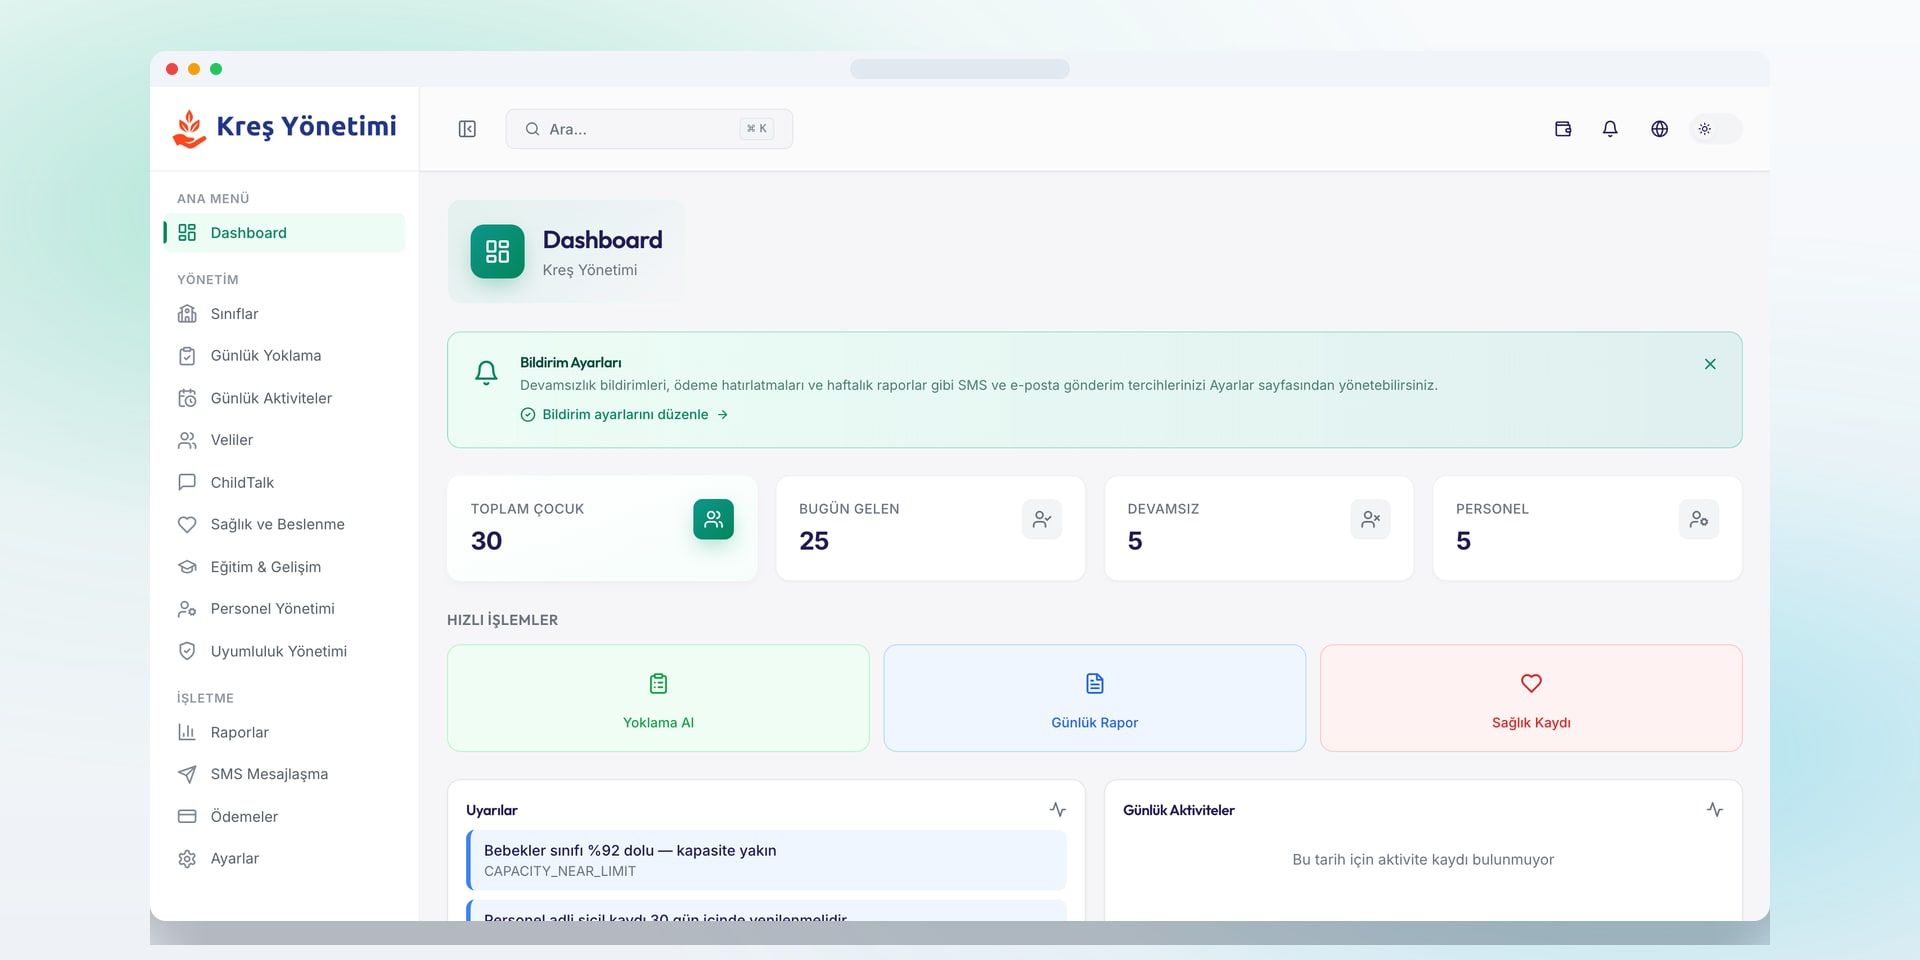This screenshot has width=1920, height=960.
Task: Click the Uyarılar activity pulse icon
Action: point(1058,810)
